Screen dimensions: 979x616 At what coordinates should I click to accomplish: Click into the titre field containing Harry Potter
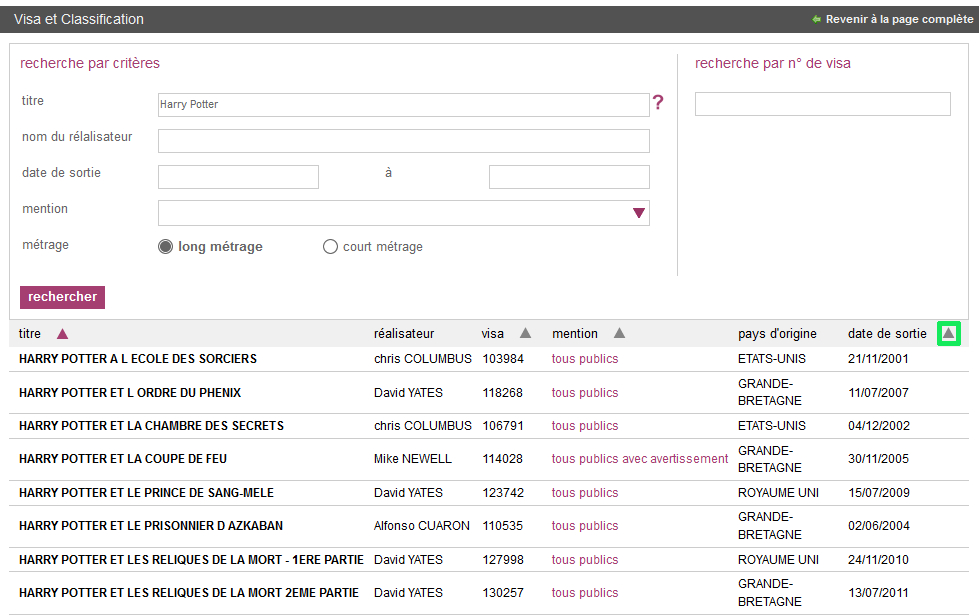403,105
